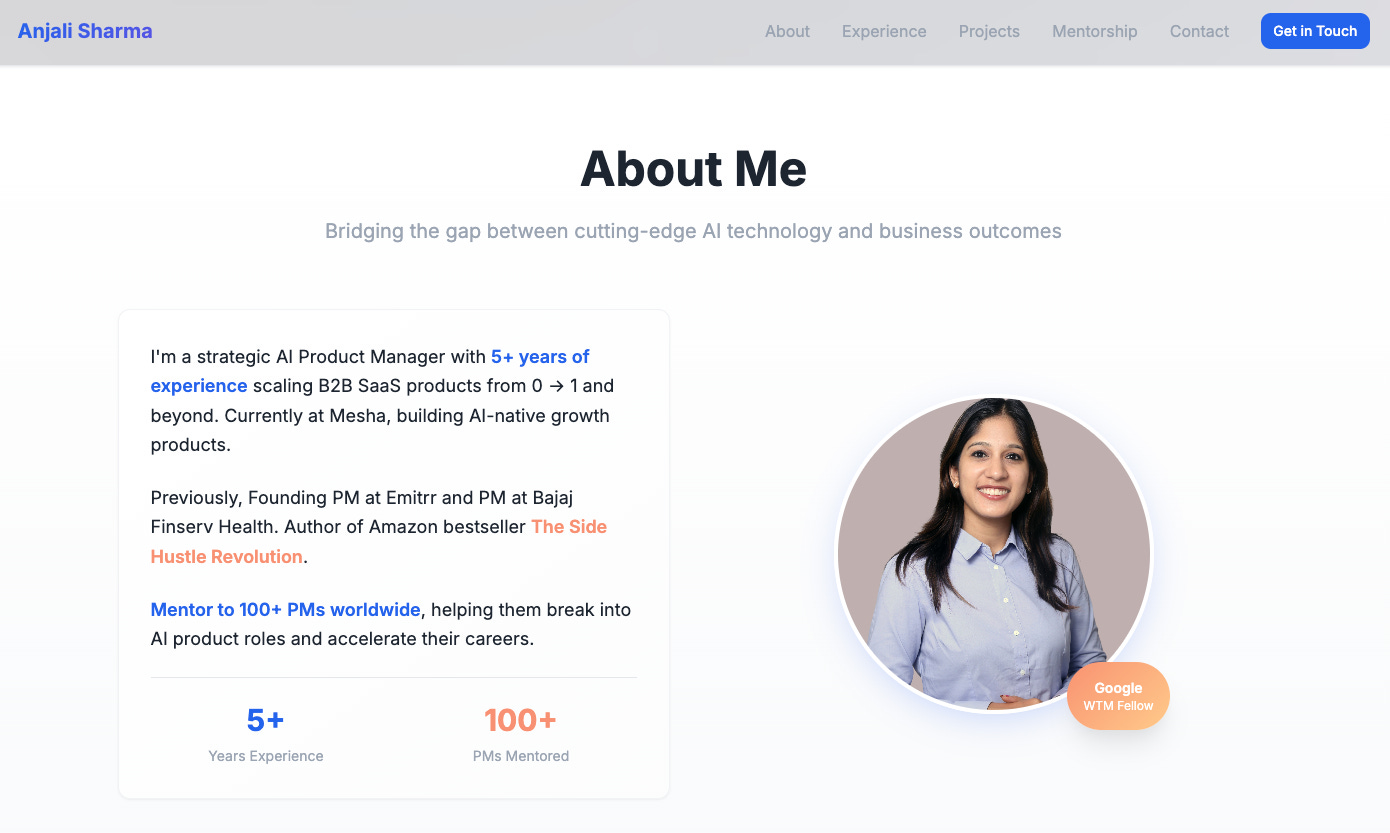This screenshot has width=1390, height=833.
Task: Click the Bridging the gap subtitle
Action: click(x=694, y=231)
